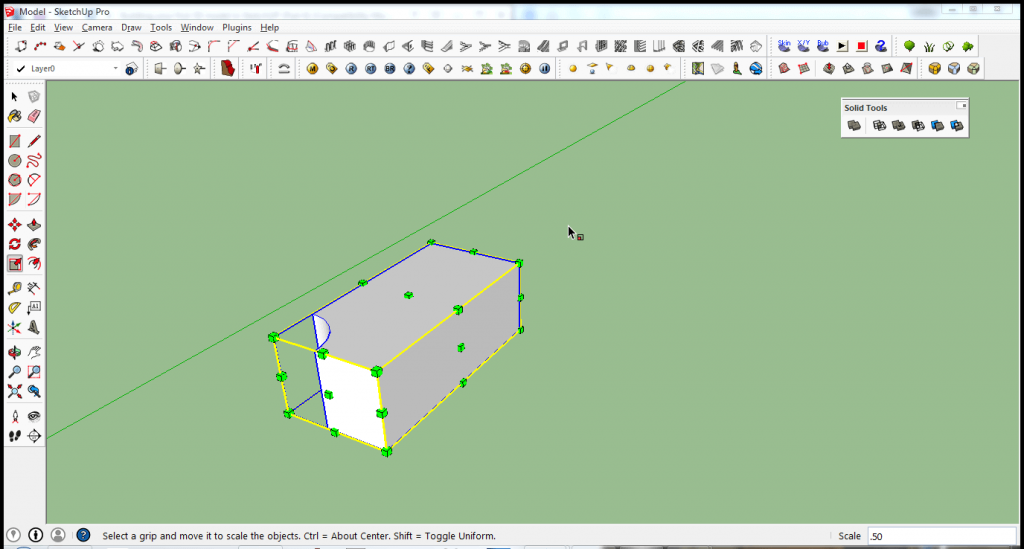Activate the Move tool

coord(14,225)
